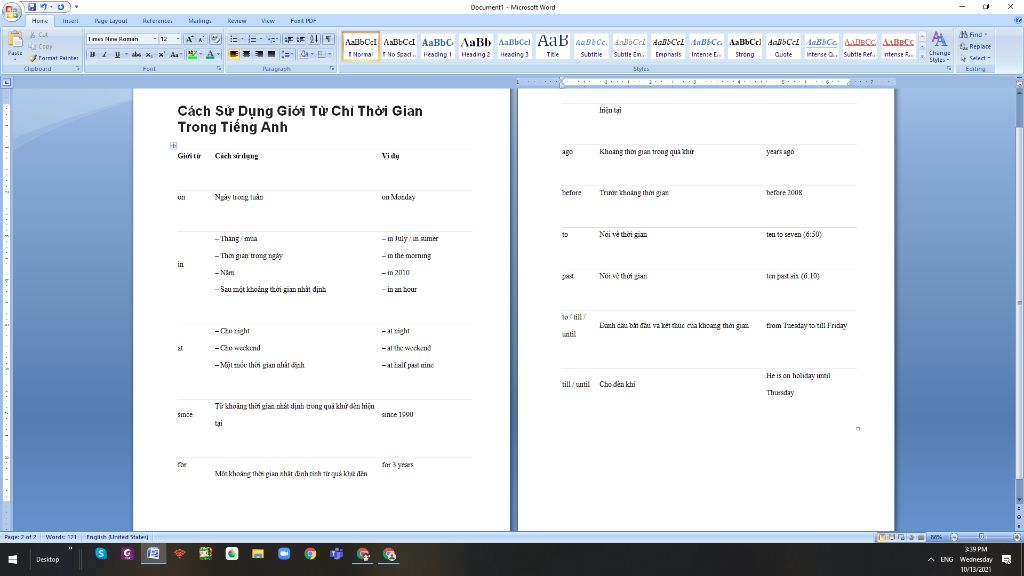Viewport: 1024px width, 576px height.
Task: Toggle strikethrough formatting
Action: pyautogui.click(x=136, y=55)
